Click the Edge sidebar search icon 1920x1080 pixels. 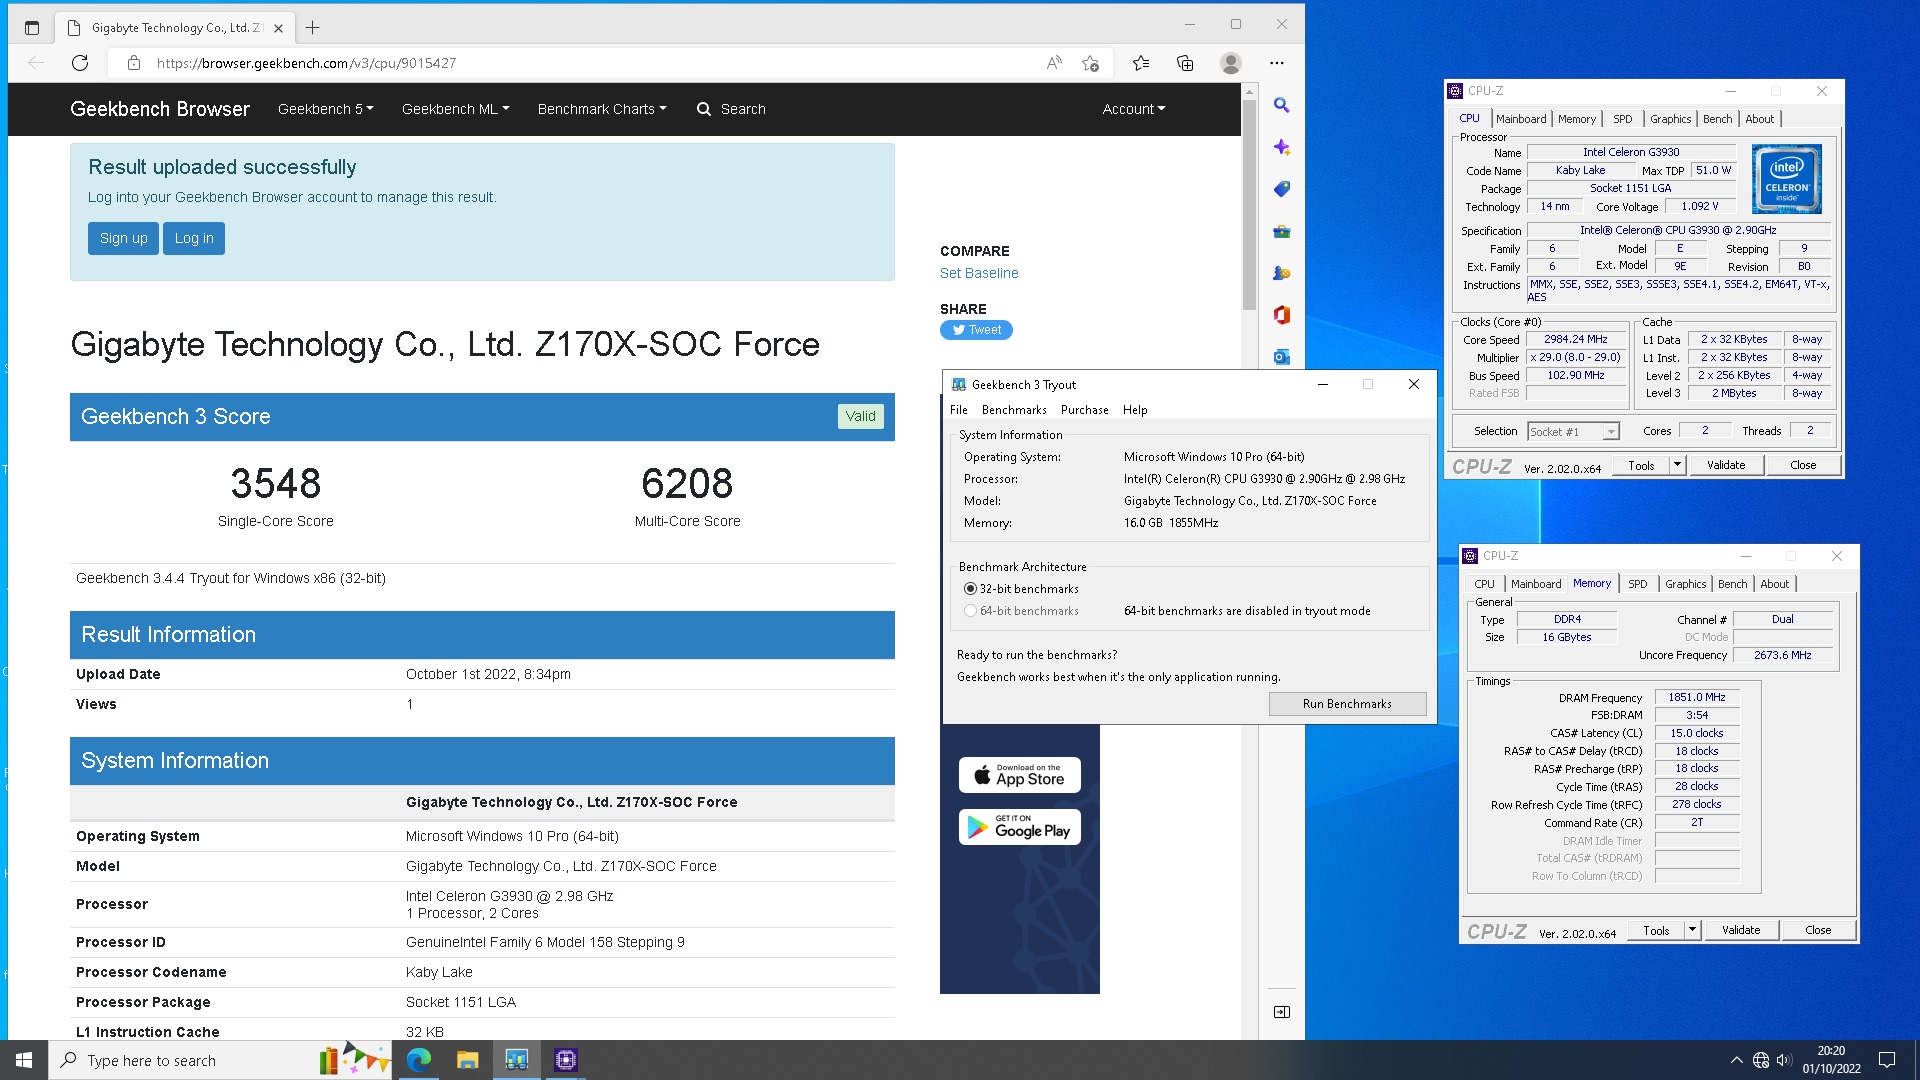pyautogui.click(x=1281, y=105)
